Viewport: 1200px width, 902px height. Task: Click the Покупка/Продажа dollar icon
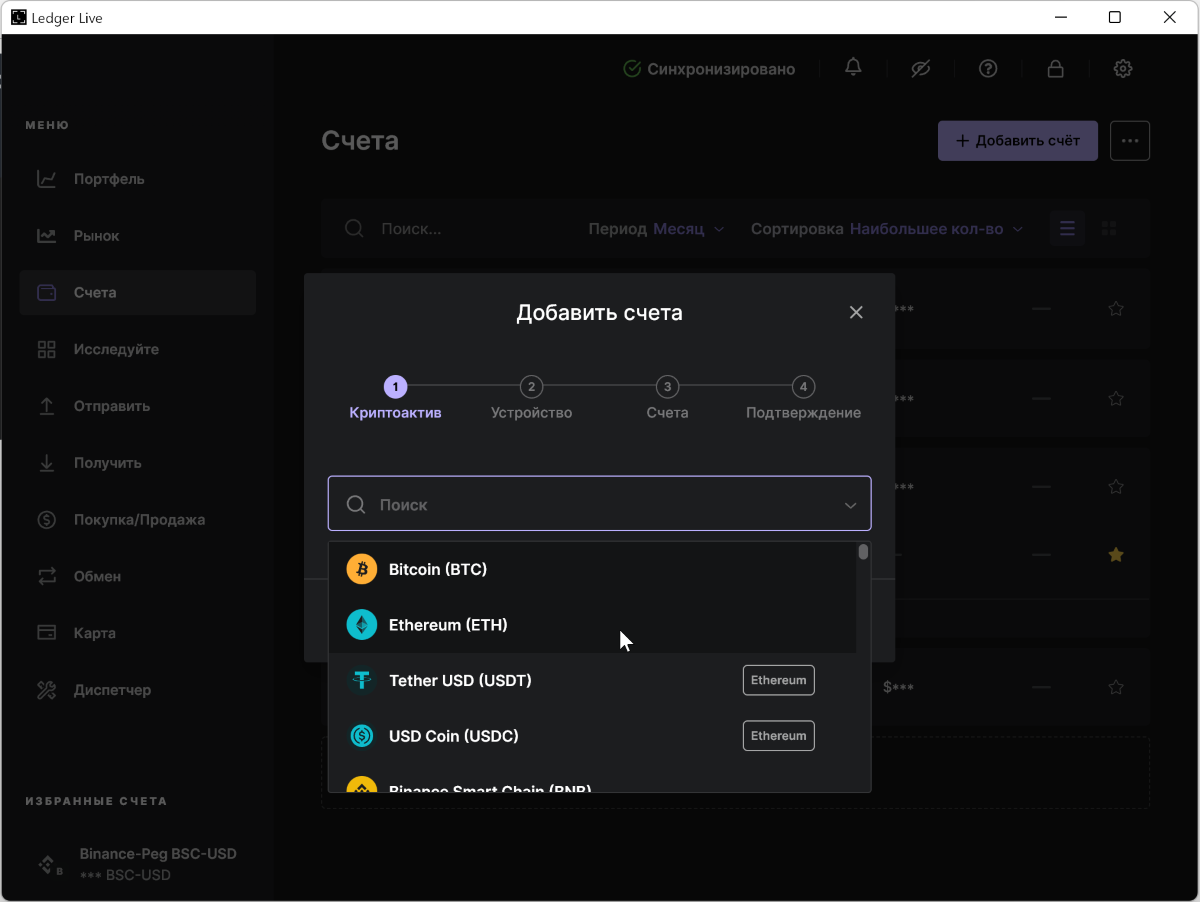[x=46, y=519]
